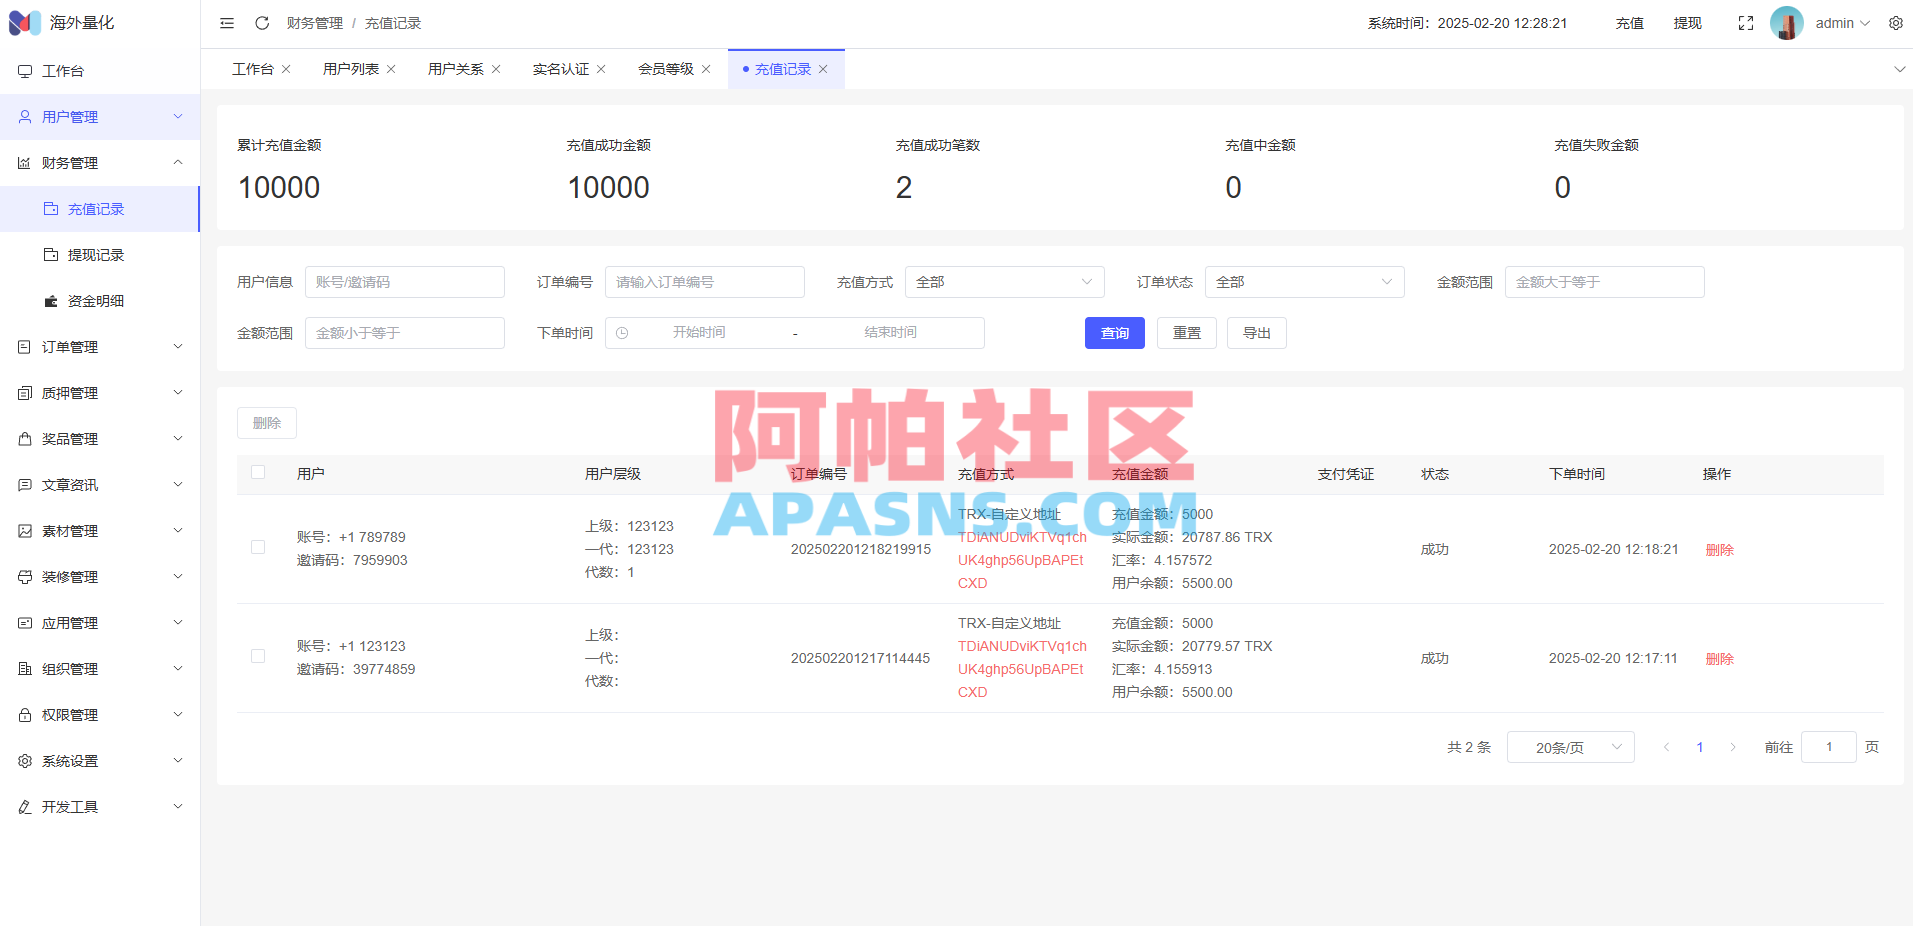Select the 资金明细 menu item icon
The height and width of the screenshot is (926, 1913).
(51, 300)
